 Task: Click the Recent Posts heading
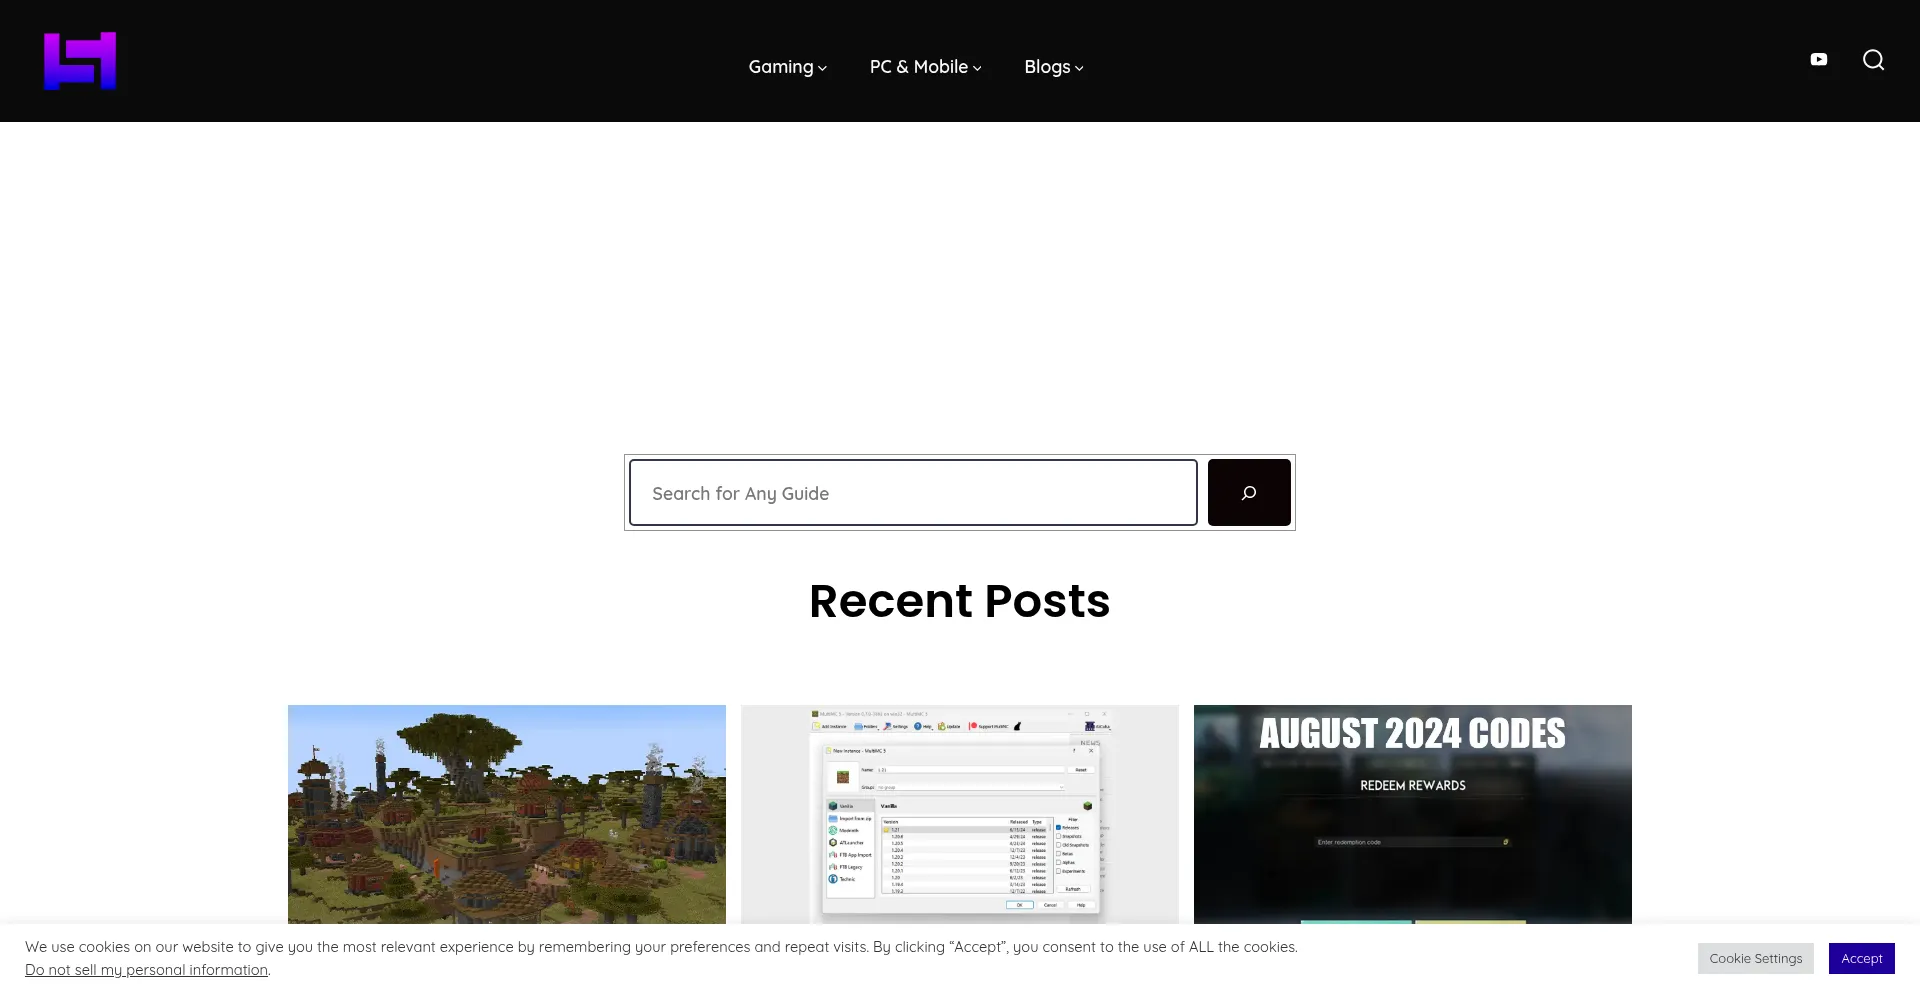click(959, 601)
